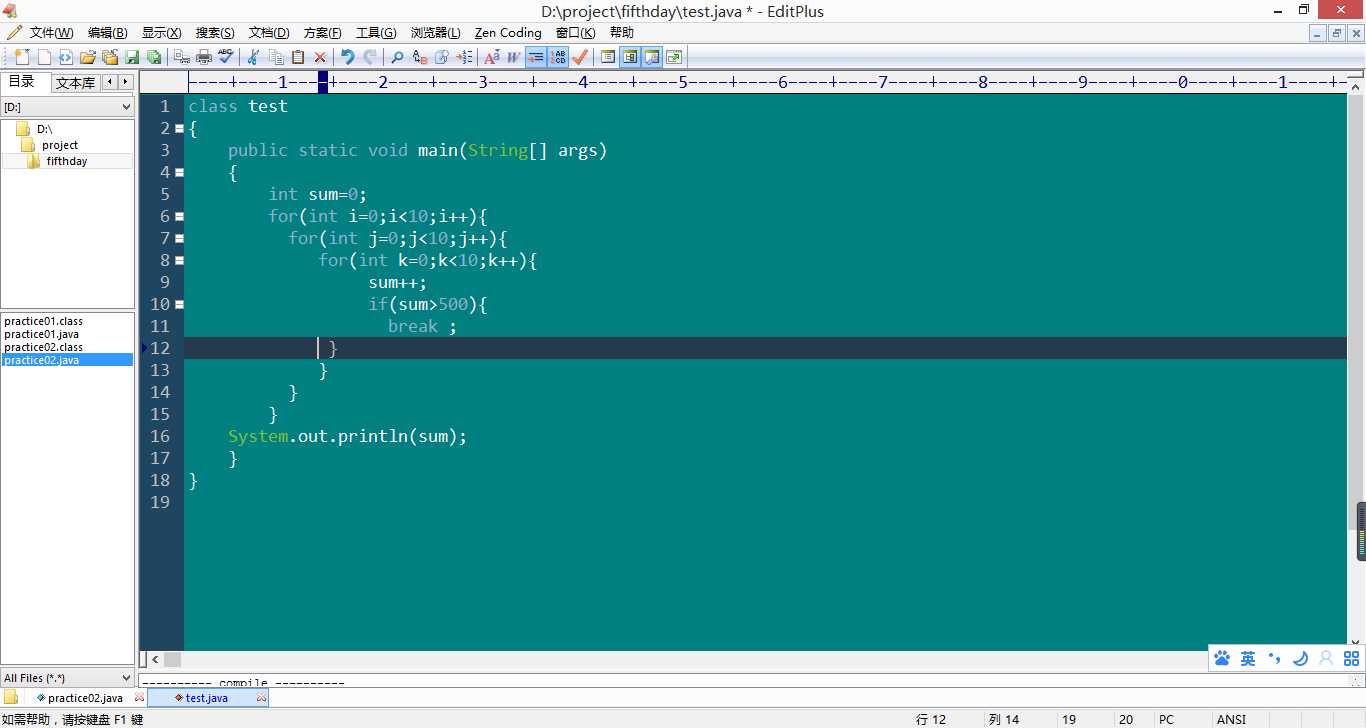Create a new normal text document
The image size is (1366, 728).
pos(44,57)
